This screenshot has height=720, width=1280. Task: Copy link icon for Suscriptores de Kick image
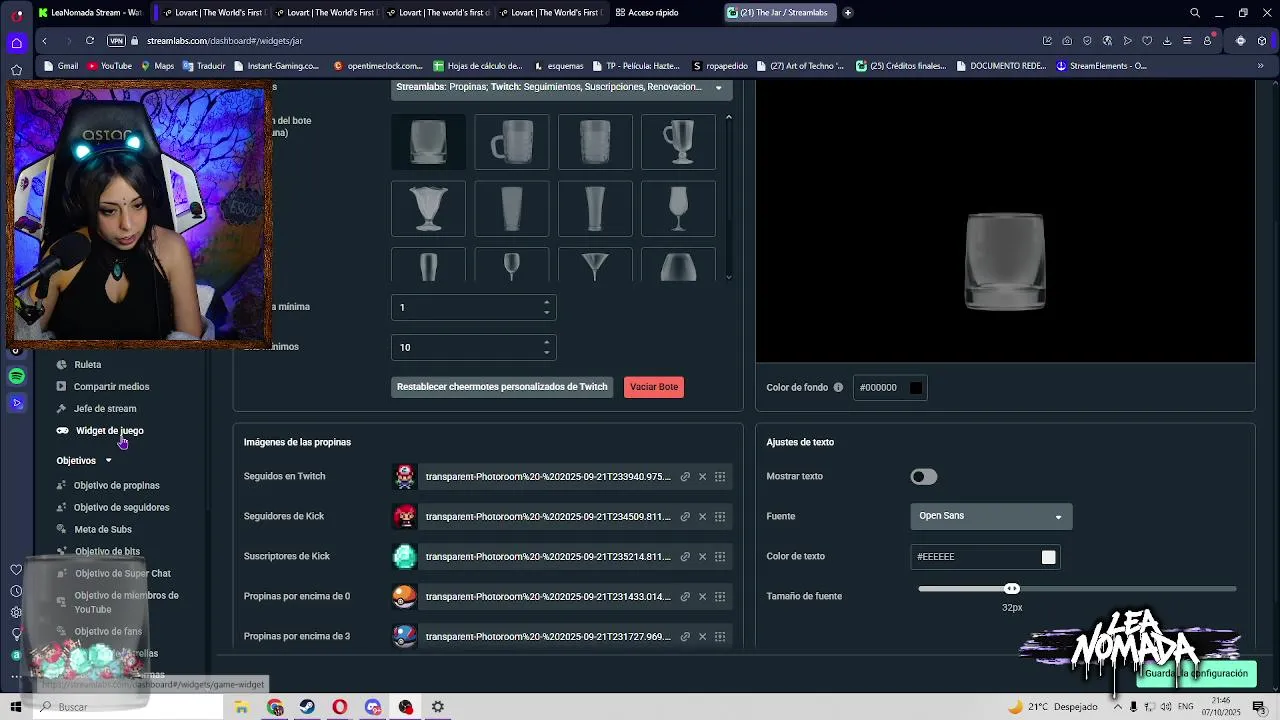(x=685, y=557)
